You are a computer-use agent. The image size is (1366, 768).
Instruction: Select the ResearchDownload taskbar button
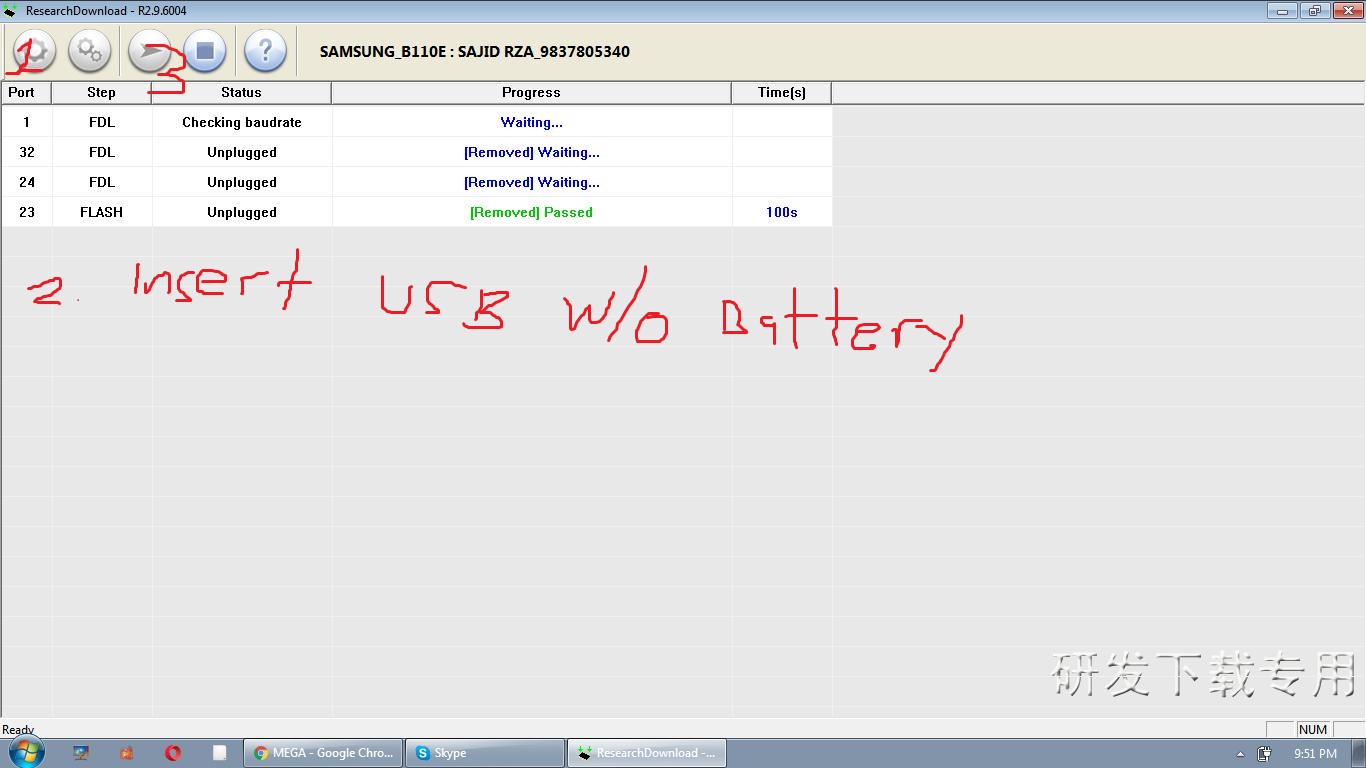647,753
